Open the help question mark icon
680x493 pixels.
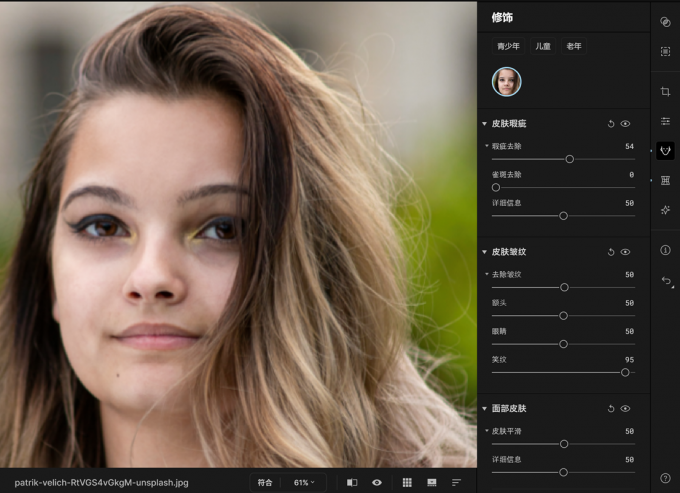point(665,478)
